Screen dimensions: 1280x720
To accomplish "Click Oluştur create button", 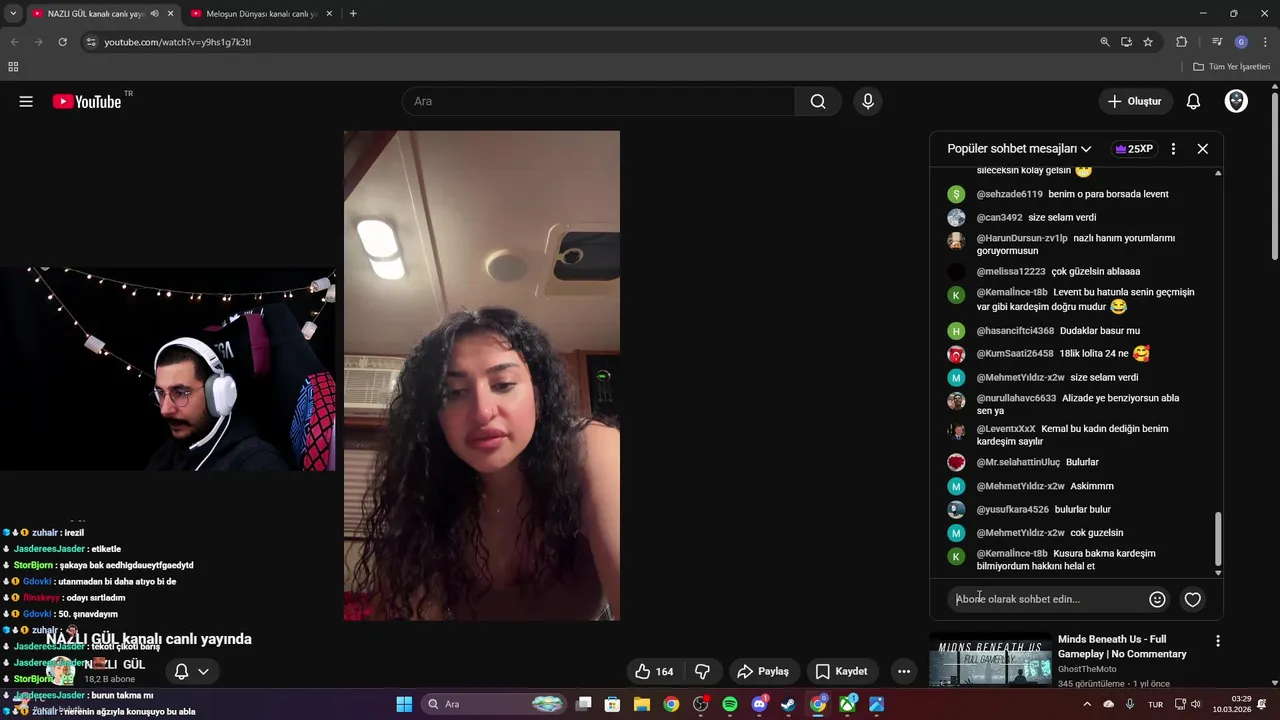I will (1135, 101).
